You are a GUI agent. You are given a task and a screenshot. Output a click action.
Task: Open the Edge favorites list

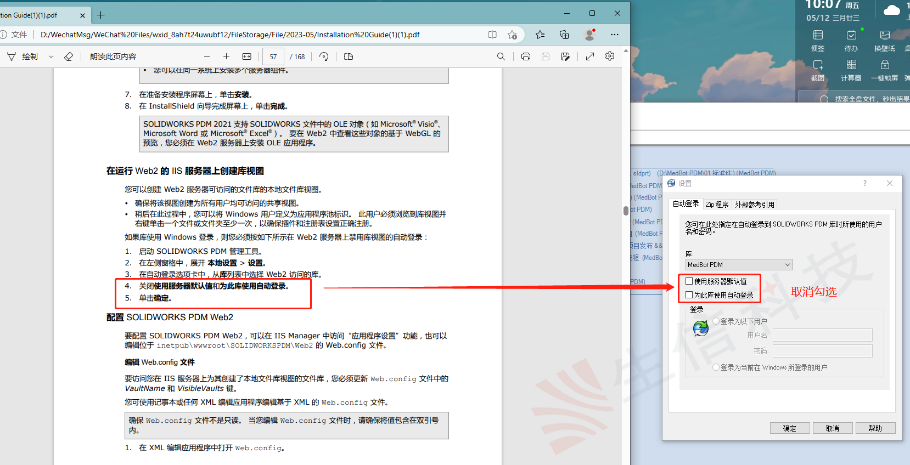point(540,35)
